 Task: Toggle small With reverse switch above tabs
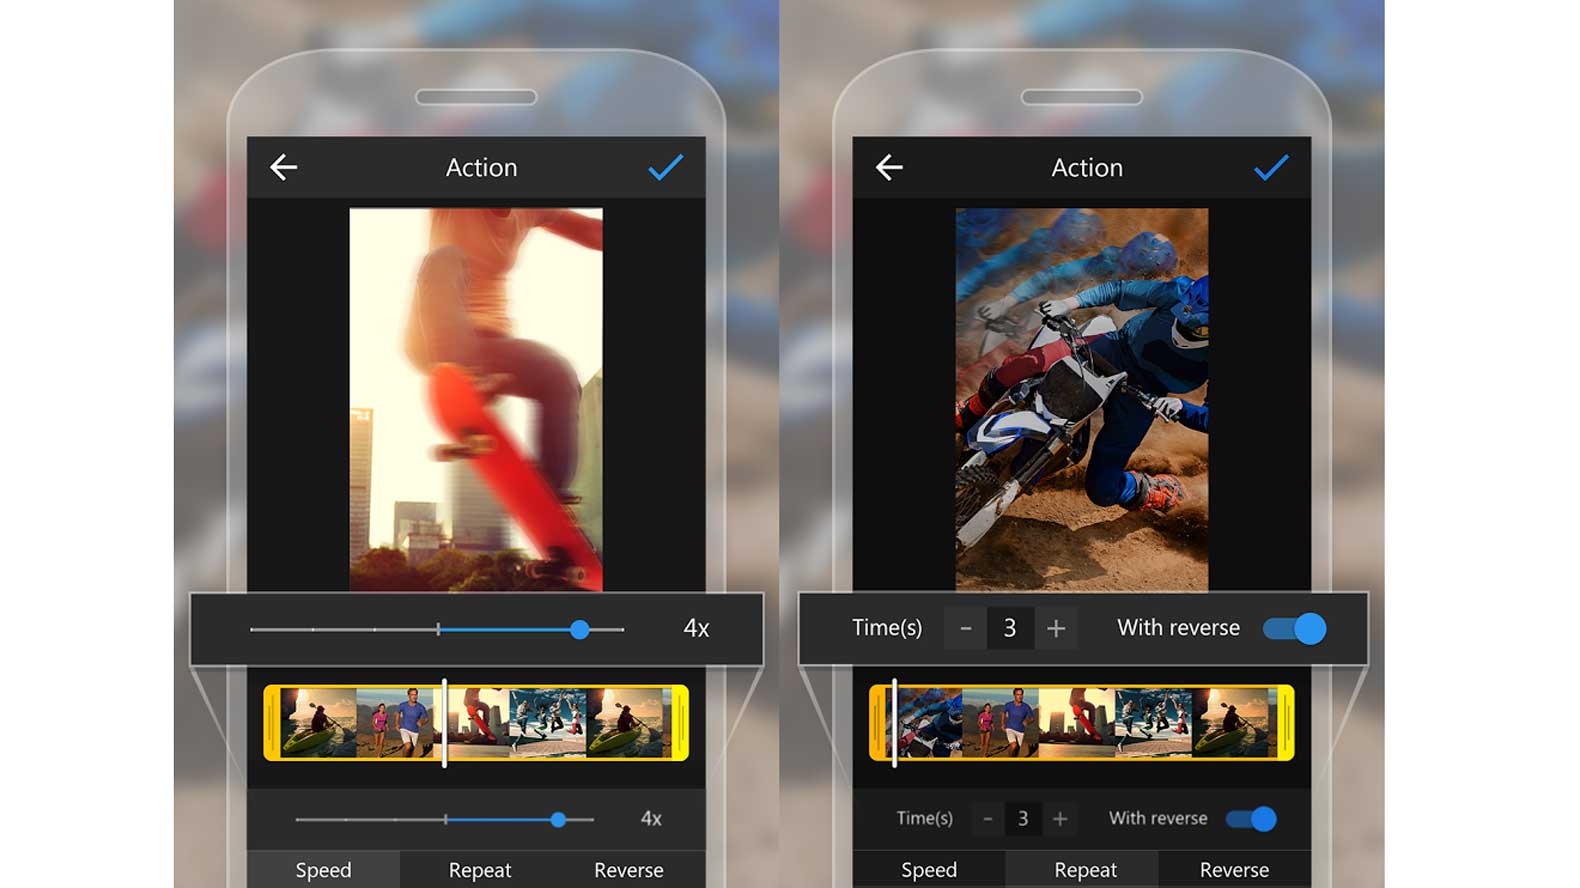point(1251,819)
